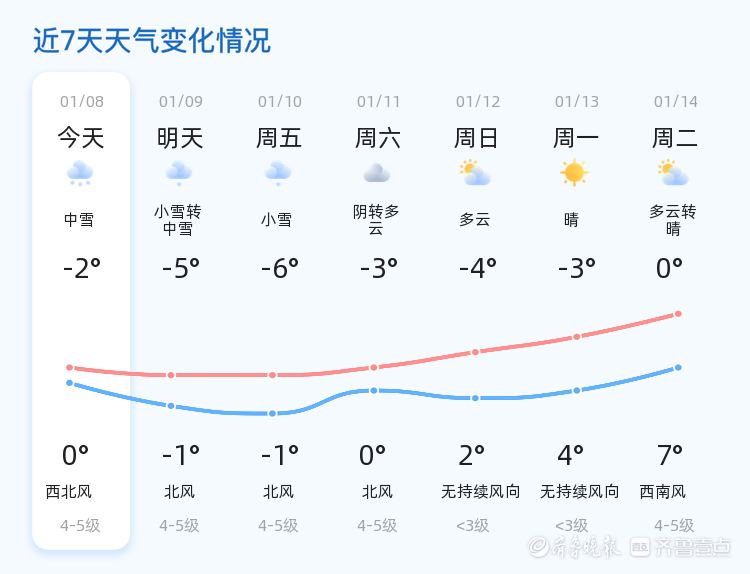750x574 pixels.
Task: Click the snow icon for 周五
Action: pos(278,174)
